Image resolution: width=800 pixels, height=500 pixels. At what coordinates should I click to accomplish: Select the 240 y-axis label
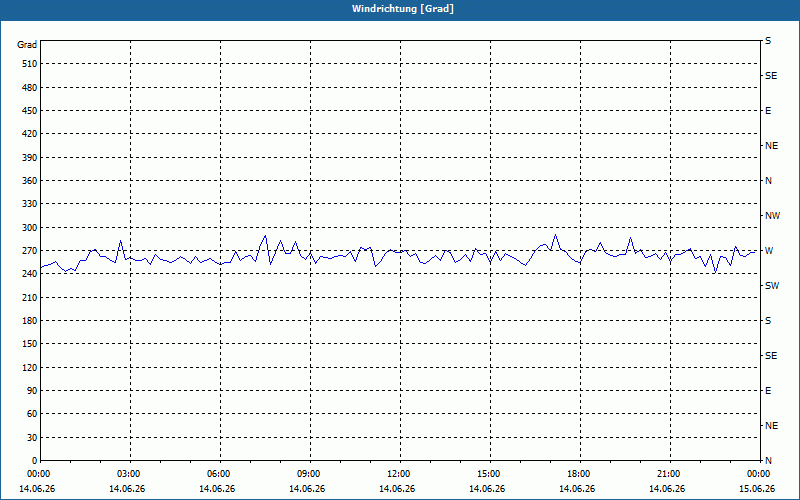30,274
